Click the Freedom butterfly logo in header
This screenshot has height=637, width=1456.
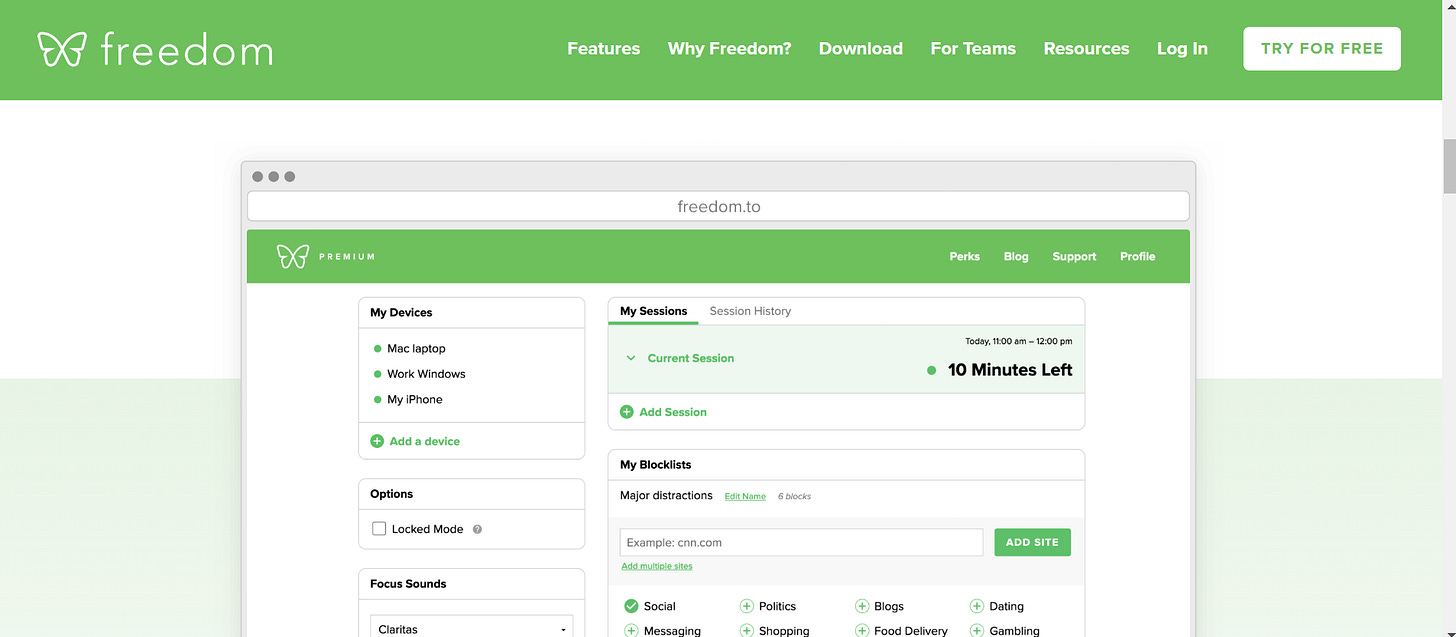(62, 49)
